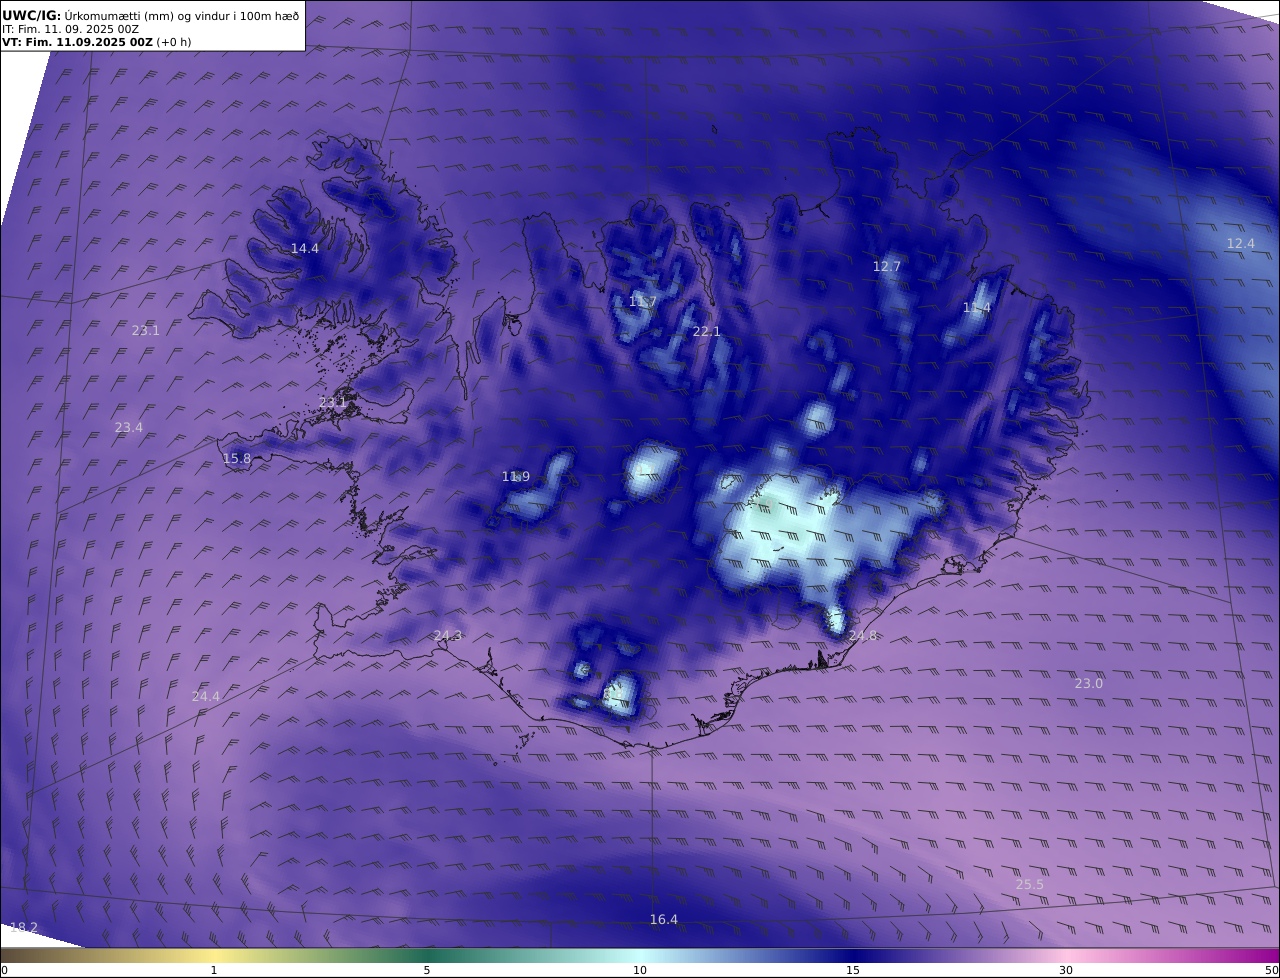Click the 12.4 value over the eastern sea
1280x978 pixels.
pos(1241,243)
